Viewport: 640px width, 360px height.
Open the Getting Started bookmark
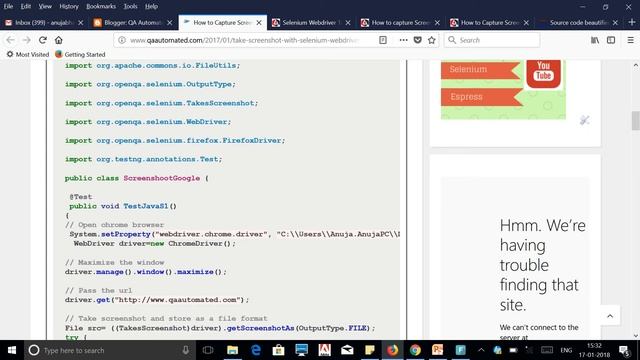pyautogui.click(x=80, y=54)
